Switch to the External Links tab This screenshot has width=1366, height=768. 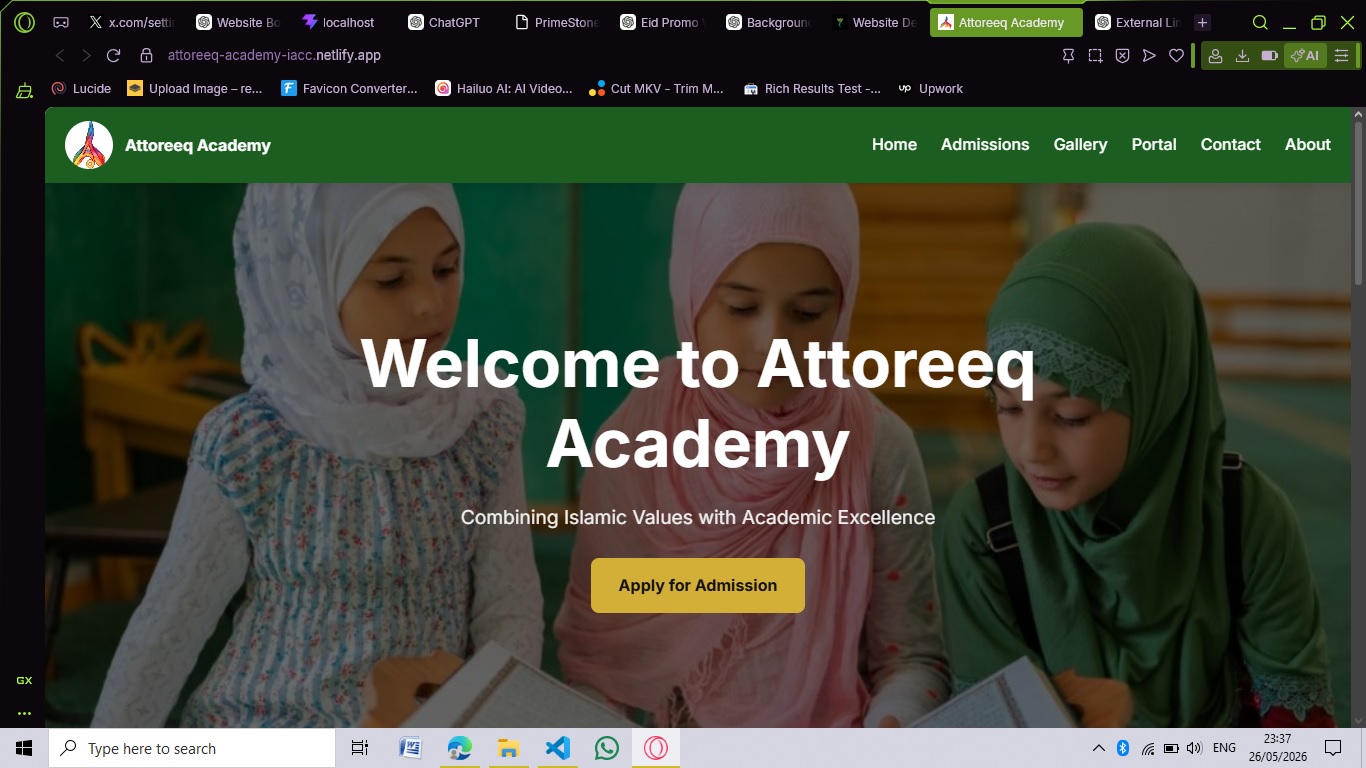pos(1137,22)
